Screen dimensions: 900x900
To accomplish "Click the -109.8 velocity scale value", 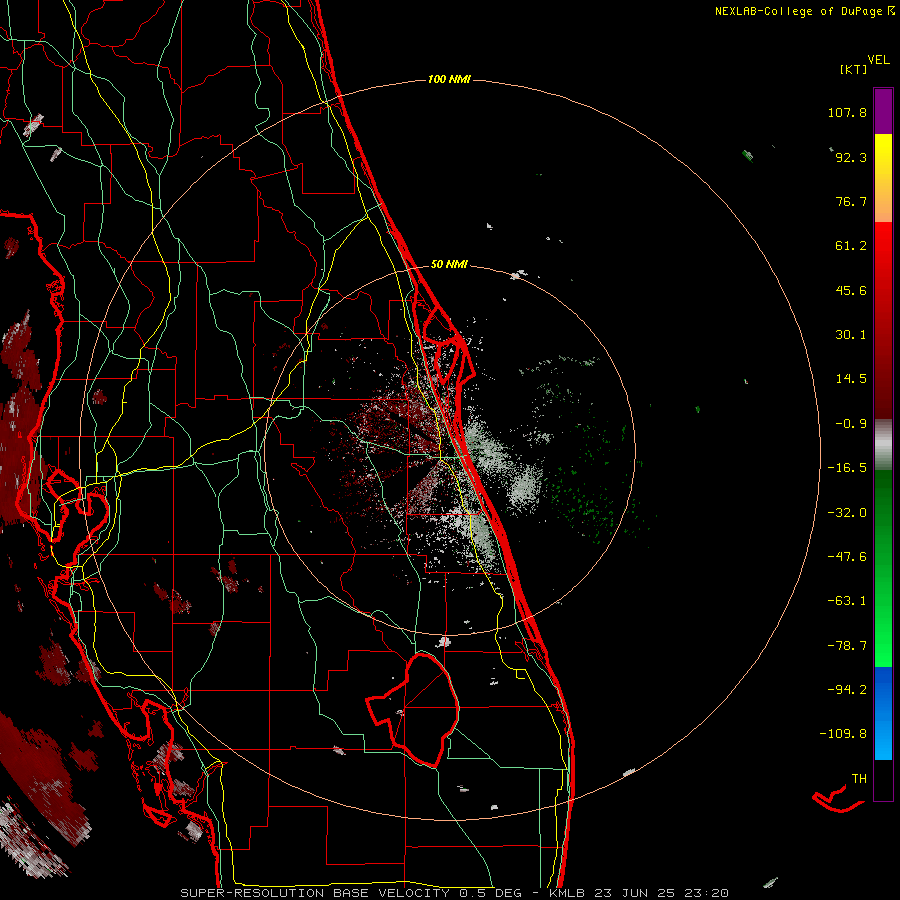I will click(843, 734).
